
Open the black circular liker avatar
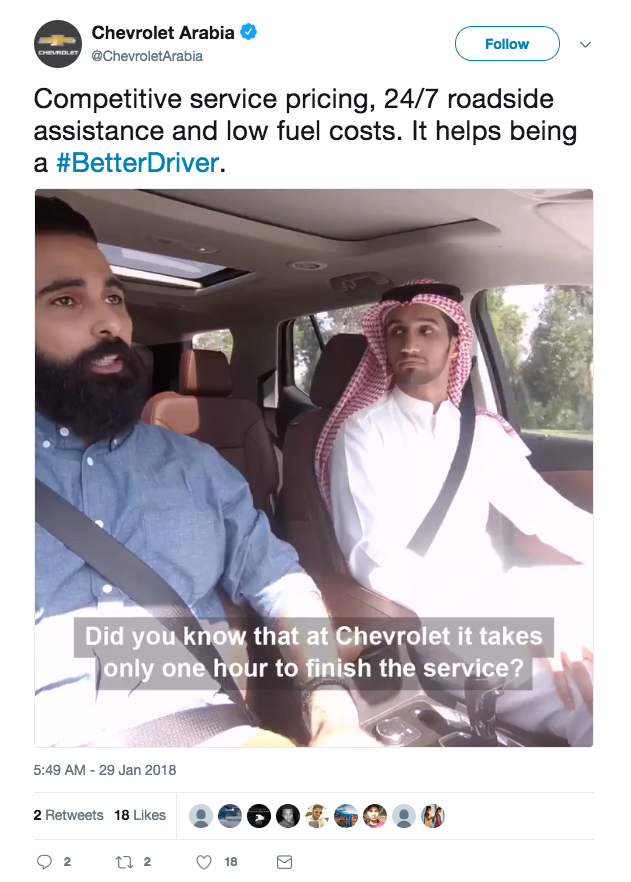pyautogui.click(x=259, y=816)
